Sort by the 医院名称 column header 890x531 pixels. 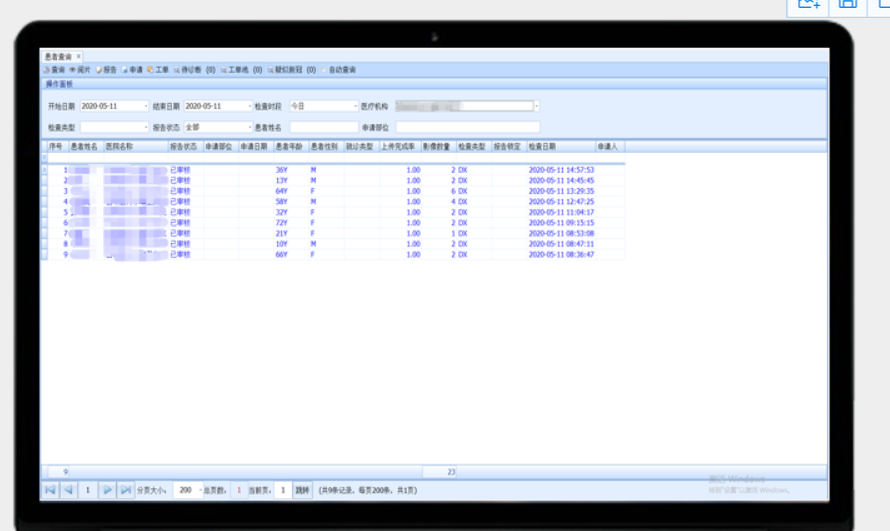click(x=136, y=146)
